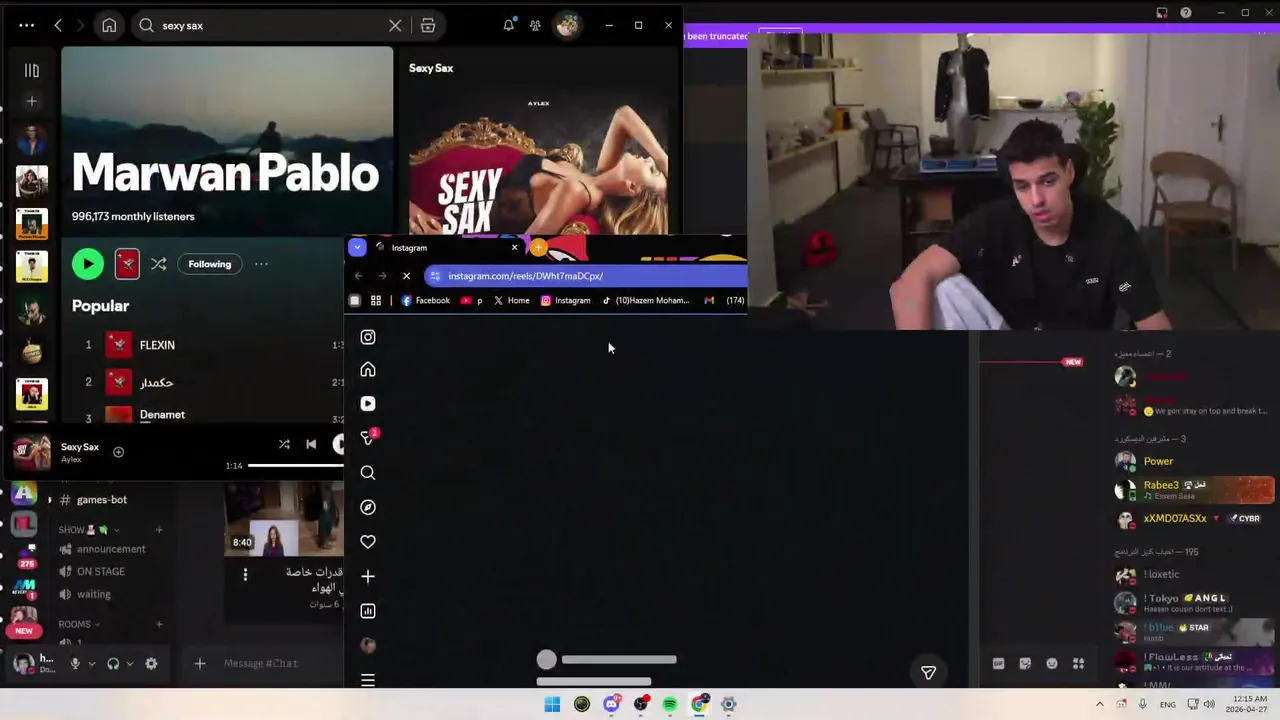Open Instagram profile avatar in sidebar
The height and width of the screenshot is (720, 1280).
(x=368, y=646)
